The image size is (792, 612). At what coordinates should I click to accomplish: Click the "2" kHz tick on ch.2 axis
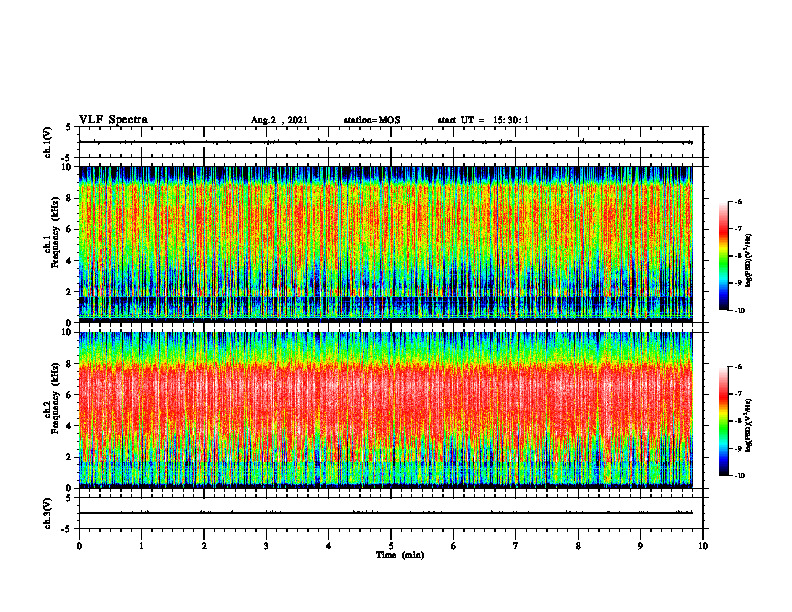[x=69, y=457]
